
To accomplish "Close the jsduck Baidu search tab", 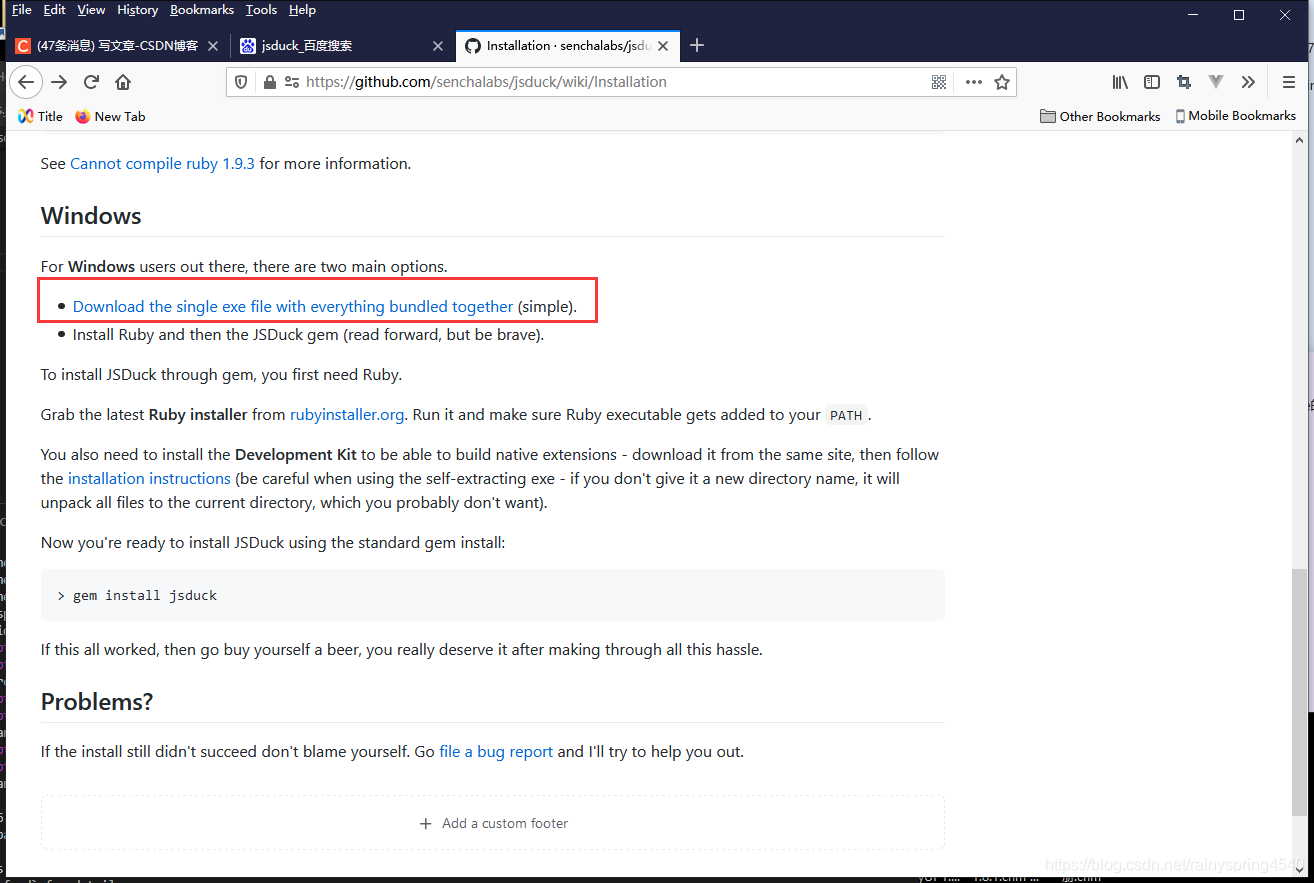I will [x=437, y=46].
